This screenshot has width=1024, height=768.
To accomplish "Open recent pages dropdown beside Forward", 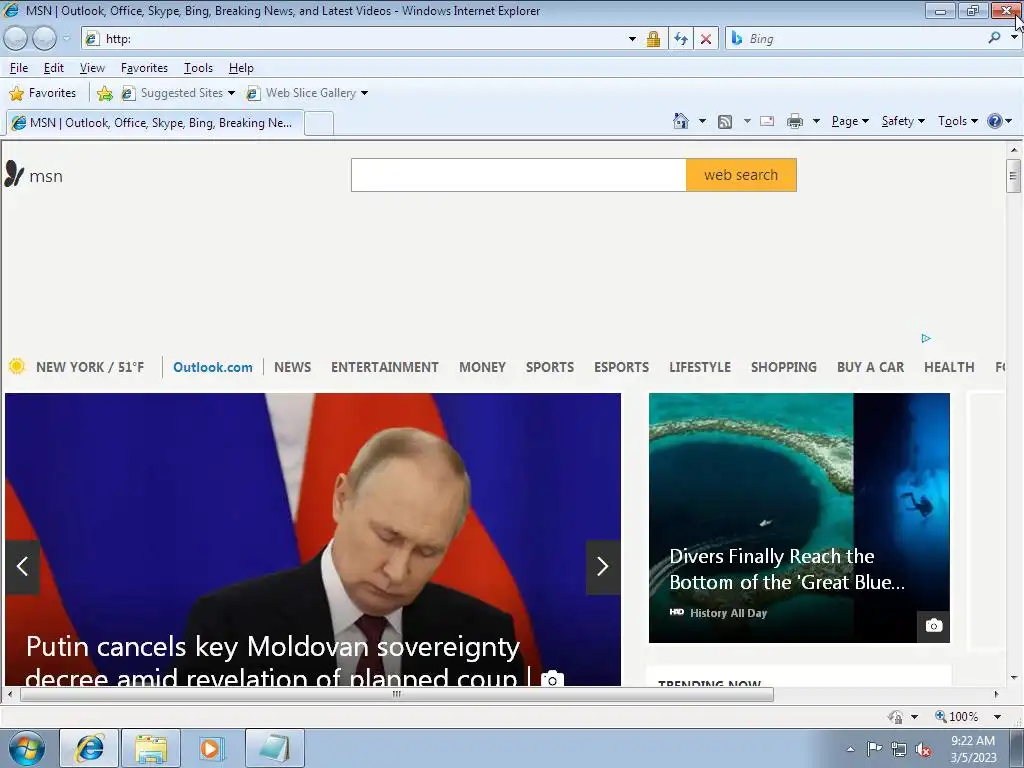I will pos(67,39).
